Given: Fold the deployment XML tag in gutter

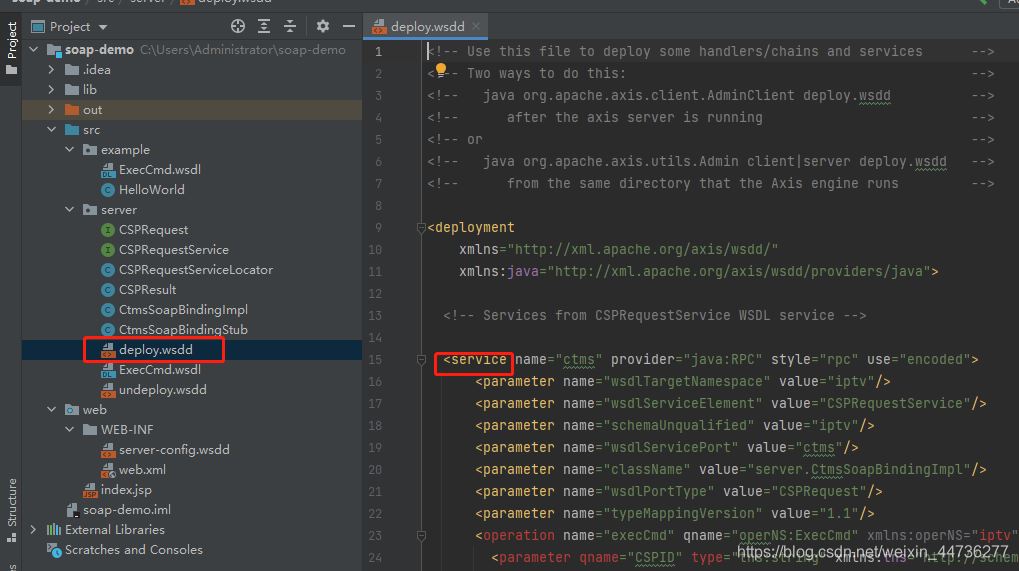Looking at the screenshot, I should pos(421,228).
